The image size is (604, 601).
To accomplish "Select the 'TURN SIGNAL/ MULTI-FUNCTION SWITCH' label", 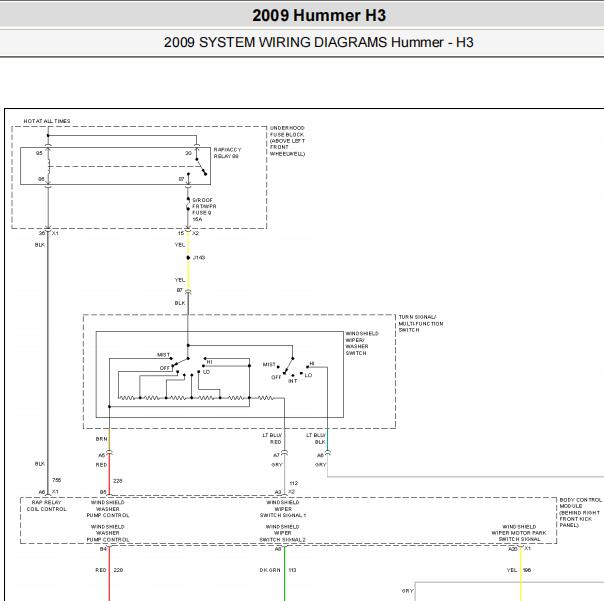I will pyautogui.click(x=421, y=324).
